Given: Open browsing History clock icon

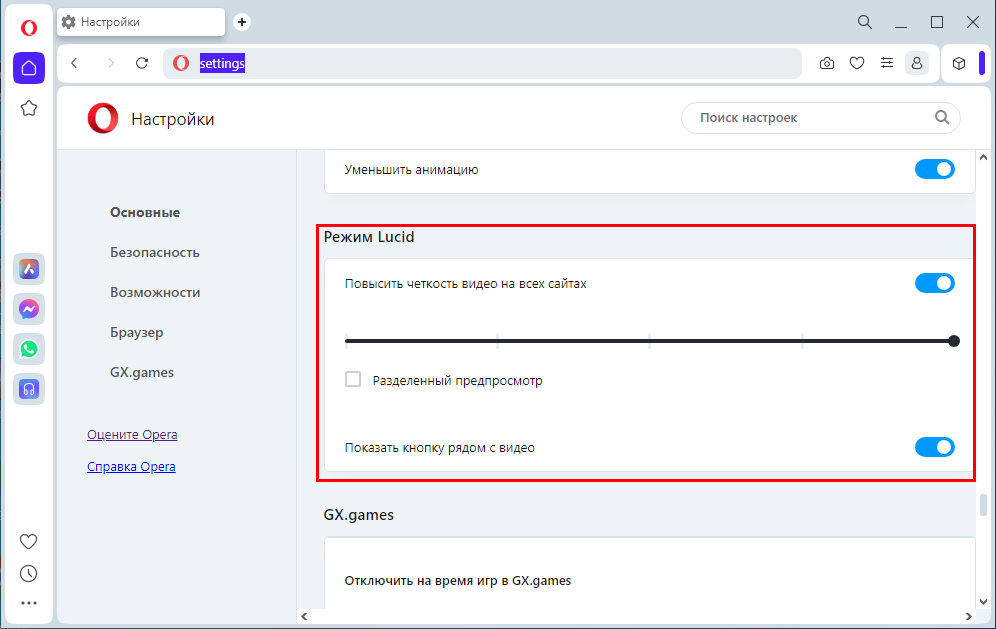Looking at the screenshot, I should (x=29, y=574).
